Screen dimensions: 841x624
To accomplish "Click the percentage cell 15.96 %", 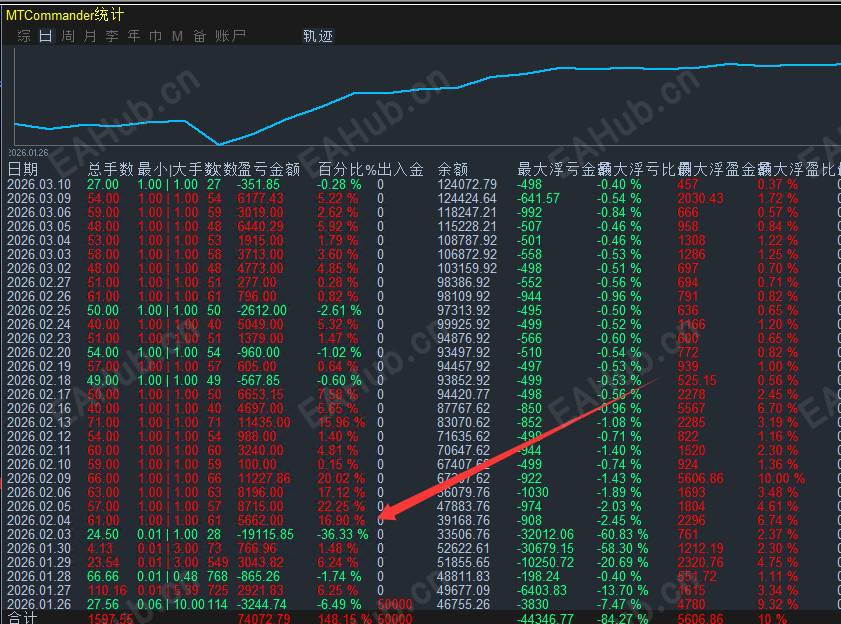I will coord(341,422).
